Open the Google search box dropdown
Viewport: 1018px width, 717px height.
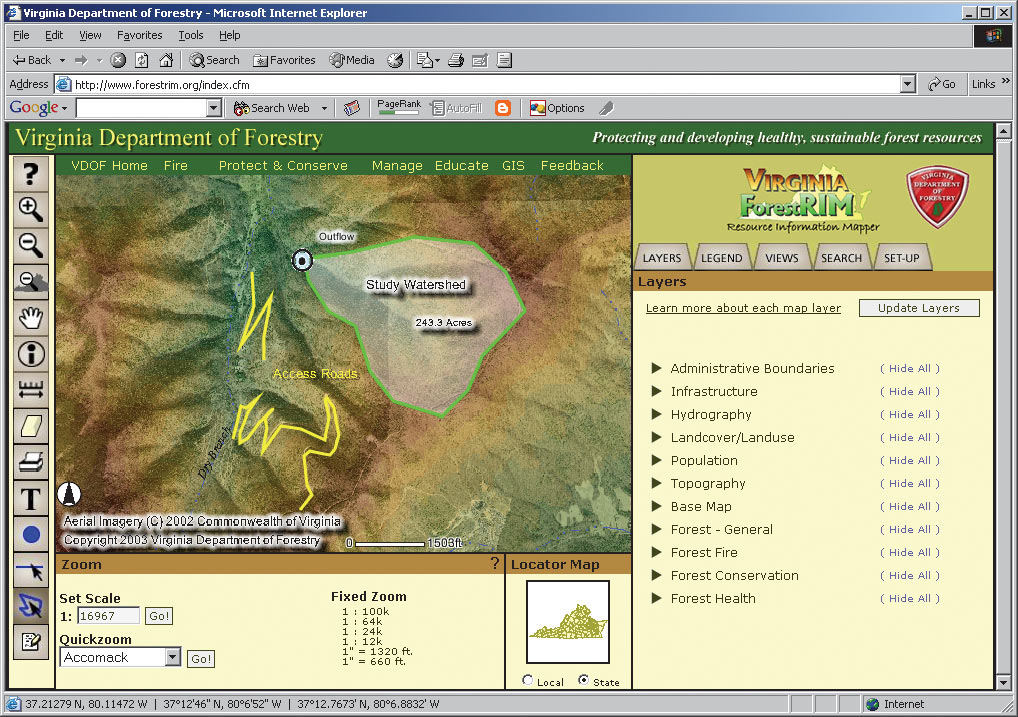(214, 108)
